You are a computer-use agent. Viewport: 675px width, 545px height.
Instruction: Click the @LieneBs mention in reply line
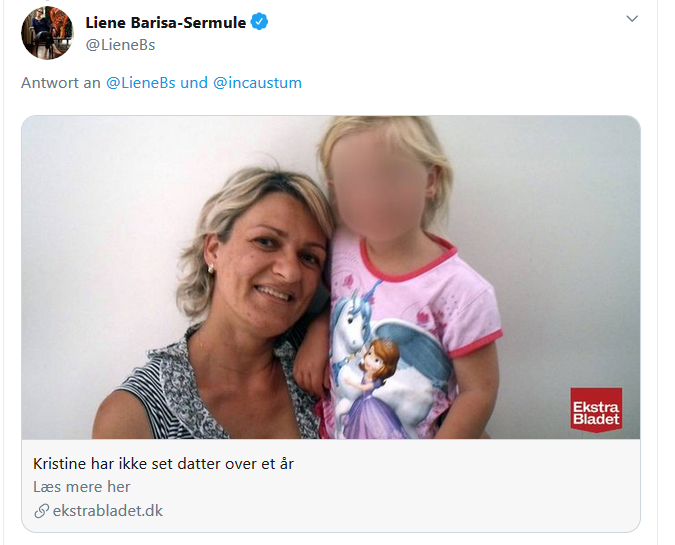[141, 83]
